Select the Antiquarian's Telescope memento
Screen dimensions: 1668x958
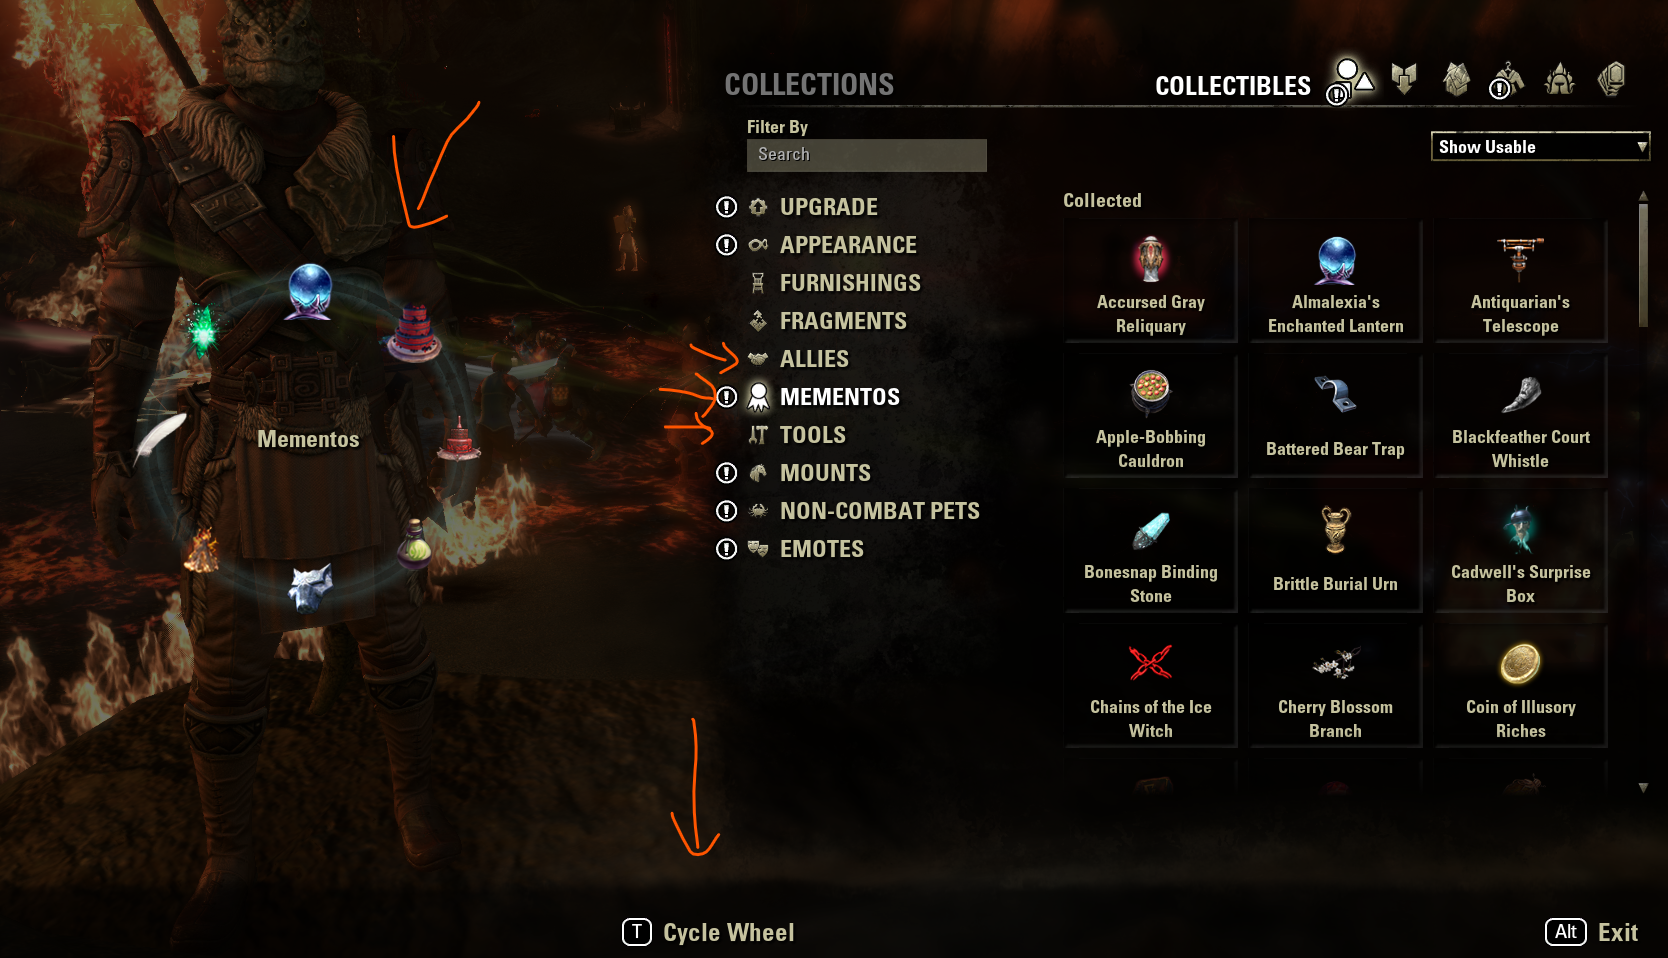[1520, 282]
